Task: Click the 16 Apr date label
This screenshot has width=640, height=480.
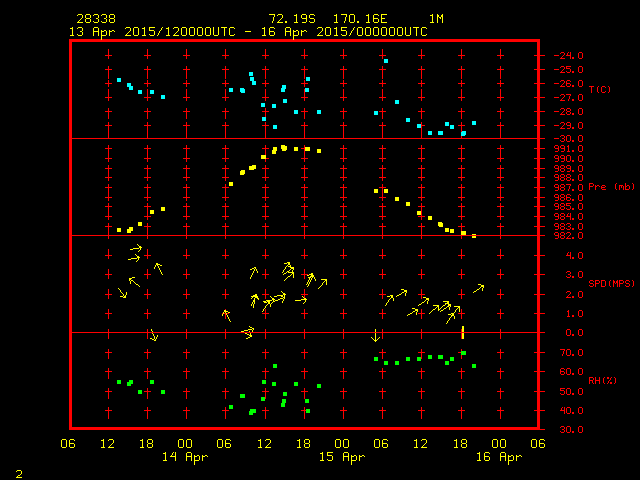Action: point(498,457)
